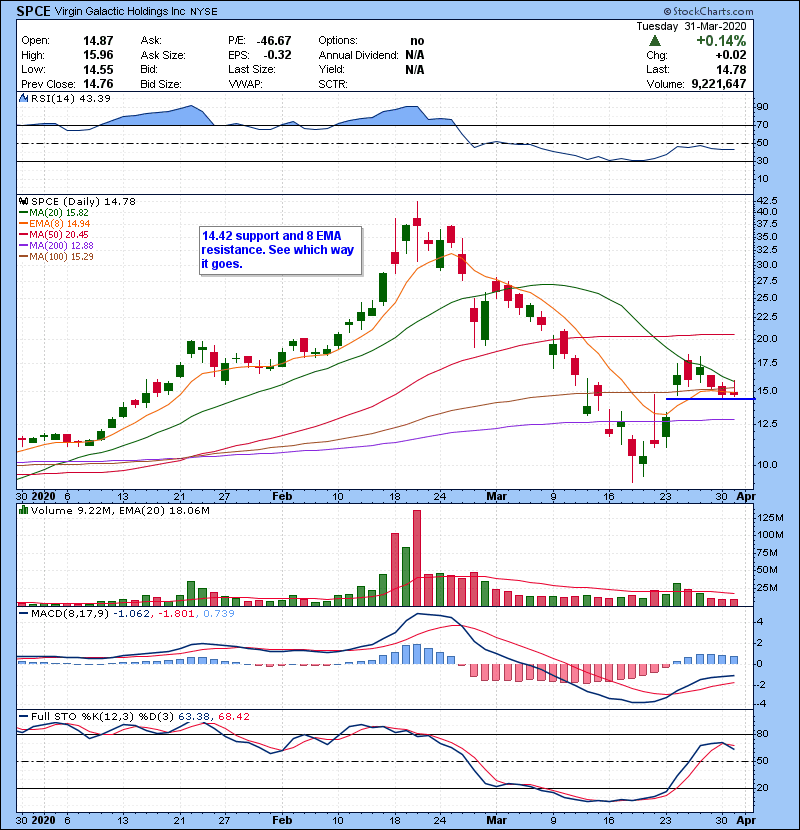Click the volume bars icon beside Volume label

tap(23, 510)
